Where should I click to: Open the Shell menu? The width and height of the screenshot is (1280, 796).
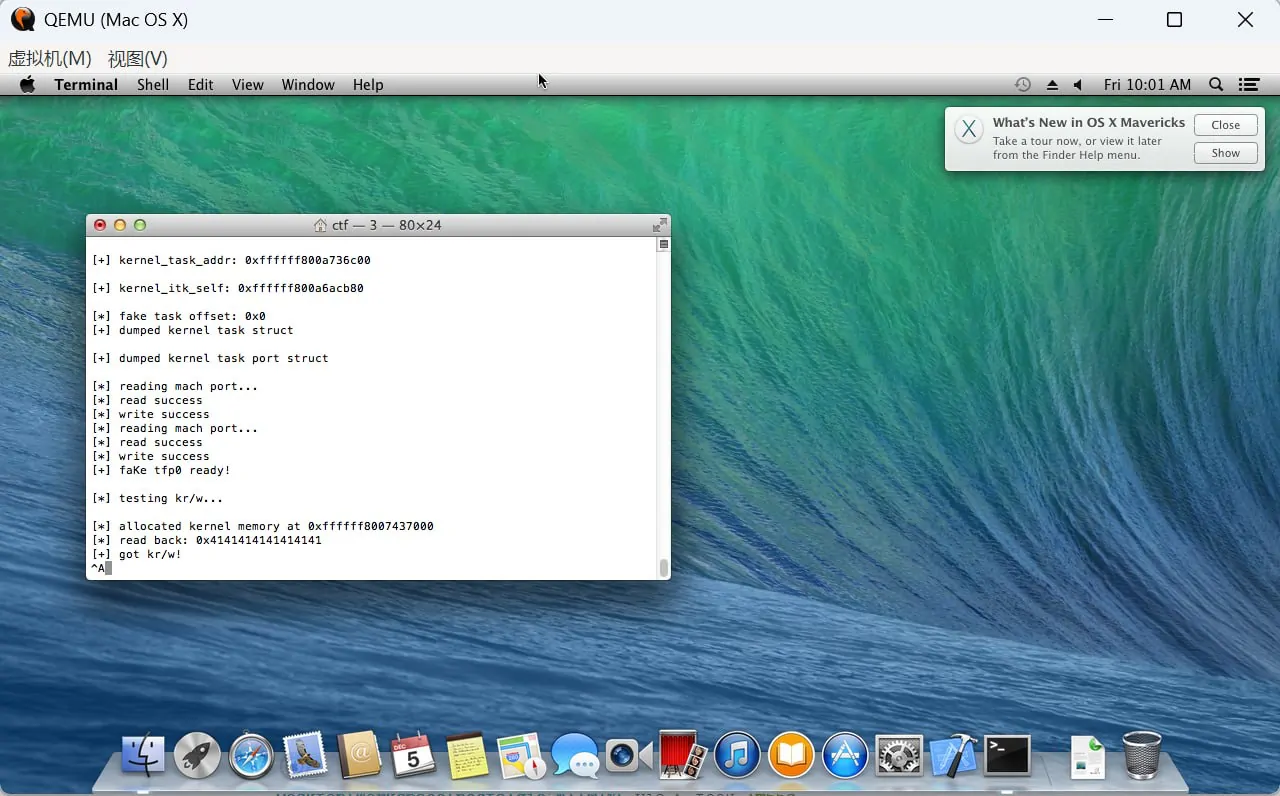(x=152, y=85)
